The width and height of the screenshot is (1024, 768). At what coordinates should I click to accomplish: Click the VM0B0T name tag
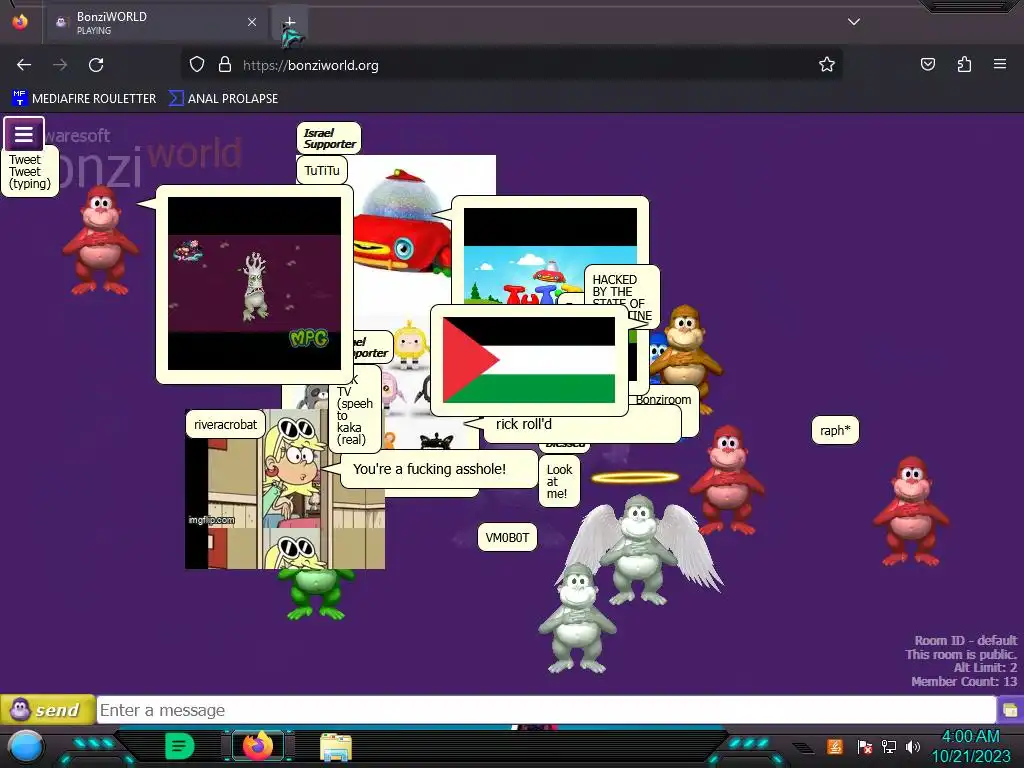tap(507, 537)
